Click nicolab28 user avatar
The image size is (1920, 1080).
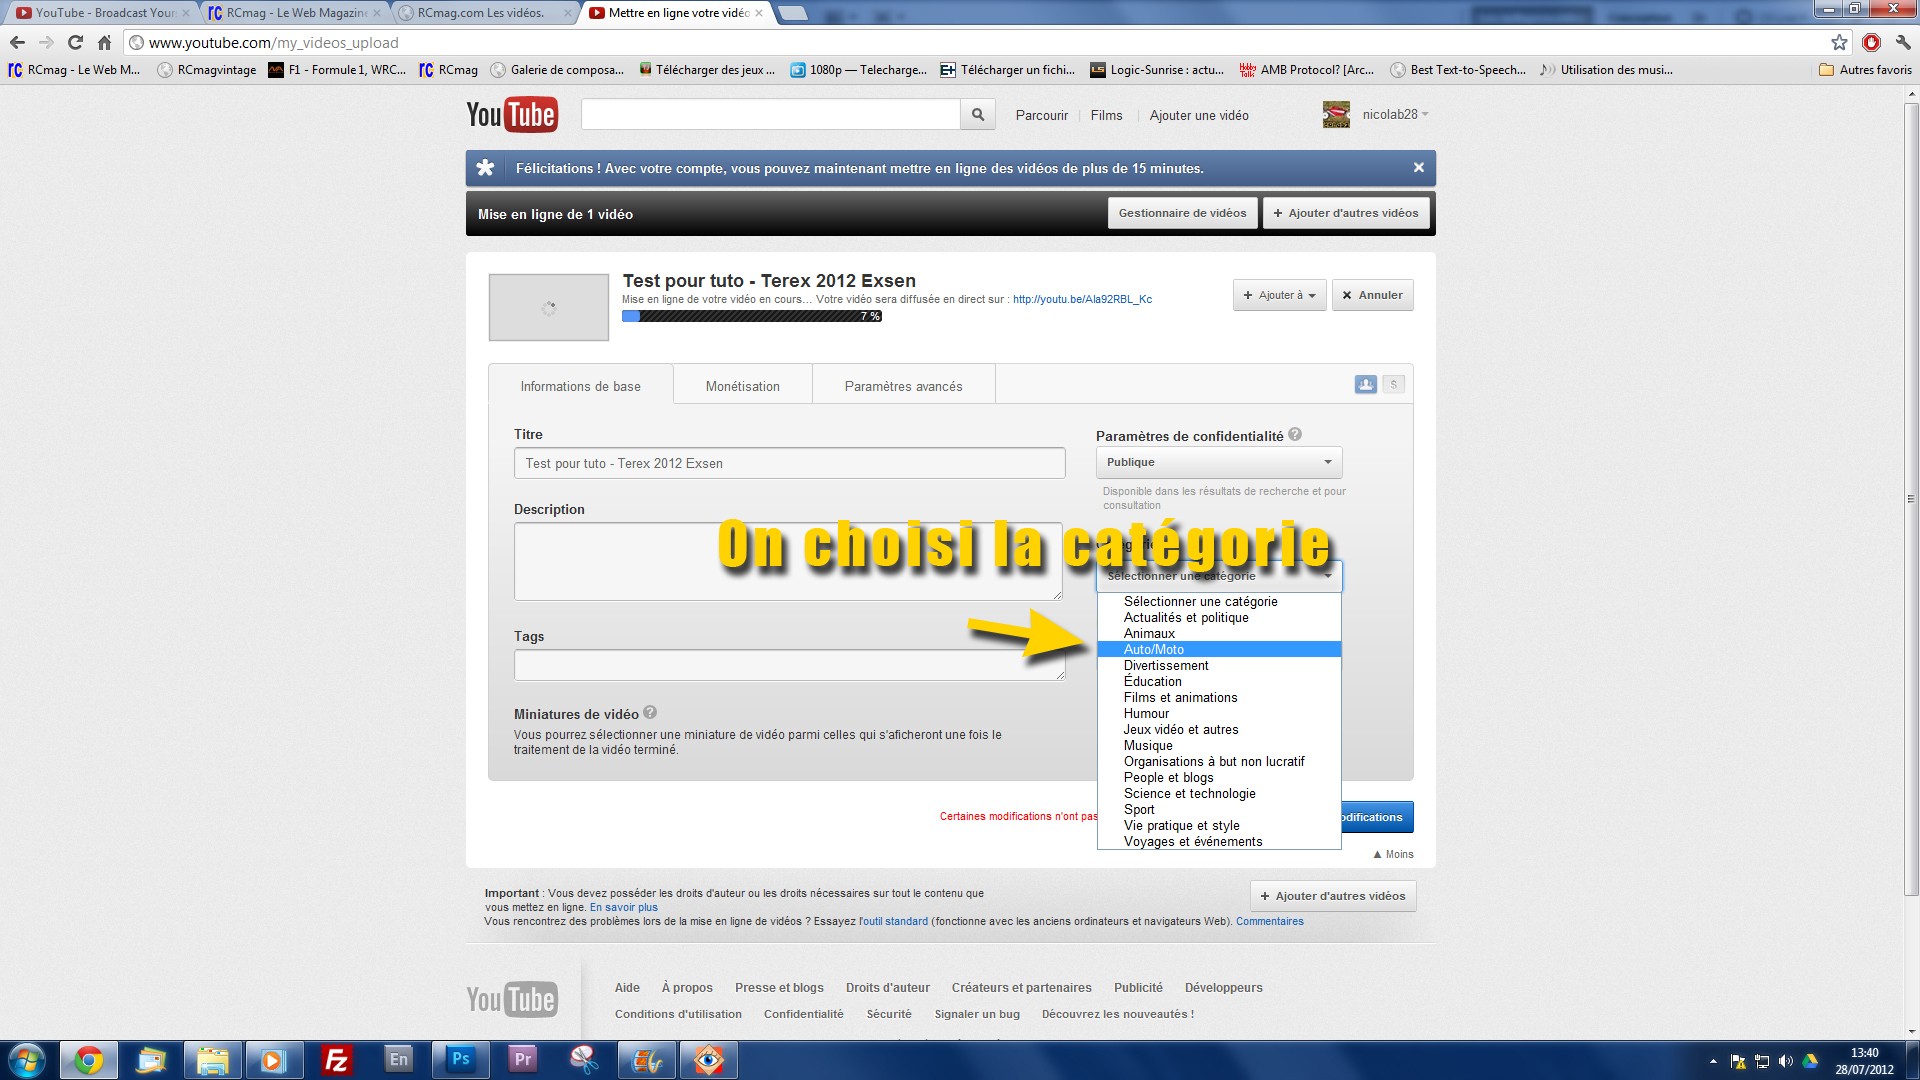point(1336,115)
